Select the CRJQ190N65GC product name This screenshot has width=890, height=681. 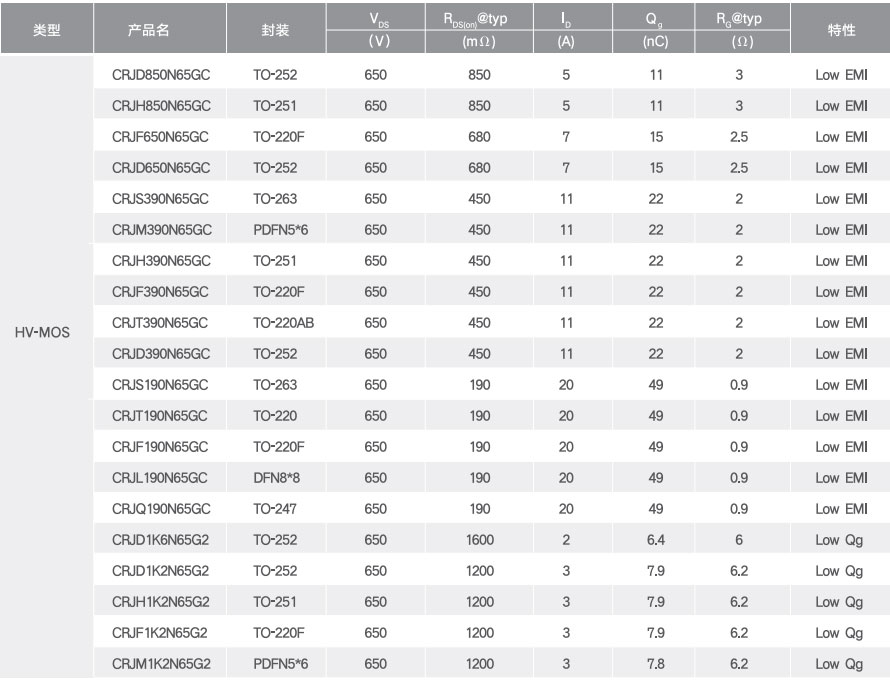(161, 509)
